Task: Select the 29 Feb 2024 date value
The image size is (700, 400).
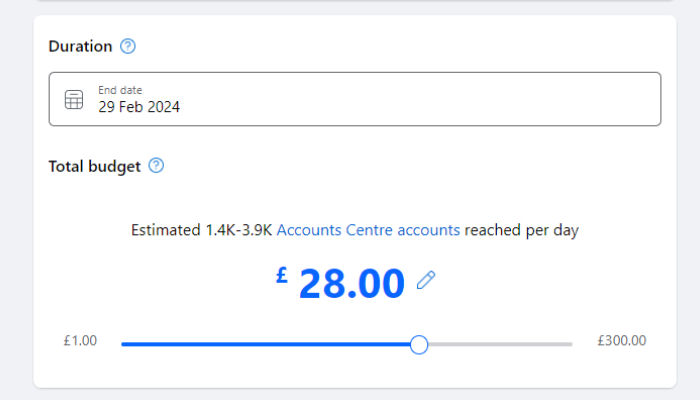Action: 139,107
